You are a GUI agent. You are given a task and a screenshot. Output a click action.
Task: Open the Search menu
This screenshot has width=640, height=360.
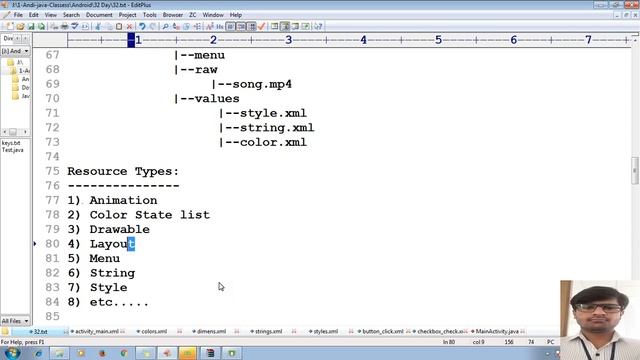point(71,15)
